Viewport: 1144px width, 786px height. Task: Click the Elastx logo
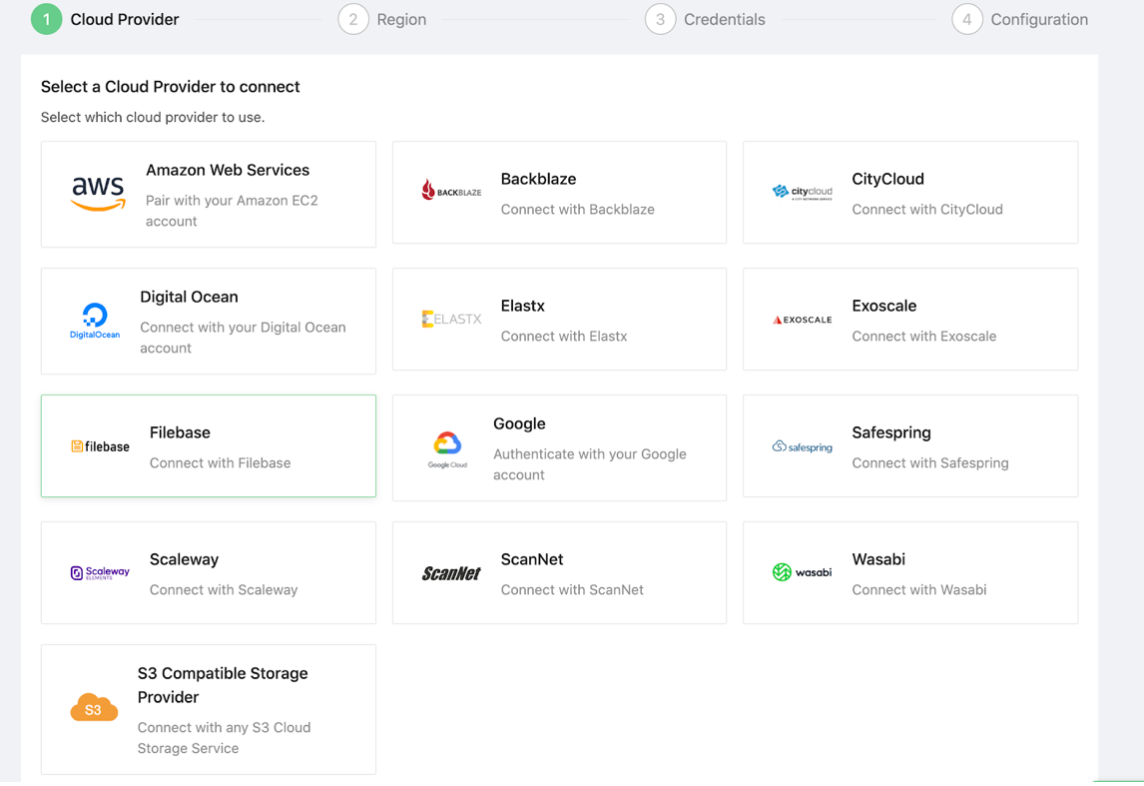(452, 319)
